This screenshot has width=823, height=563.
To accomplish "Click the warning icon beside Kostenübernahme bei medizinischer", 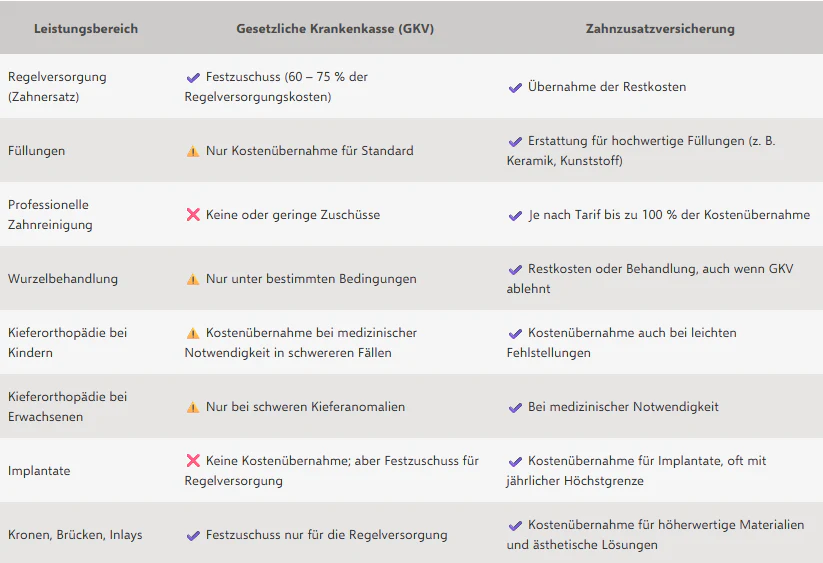I will click(193, 333).
